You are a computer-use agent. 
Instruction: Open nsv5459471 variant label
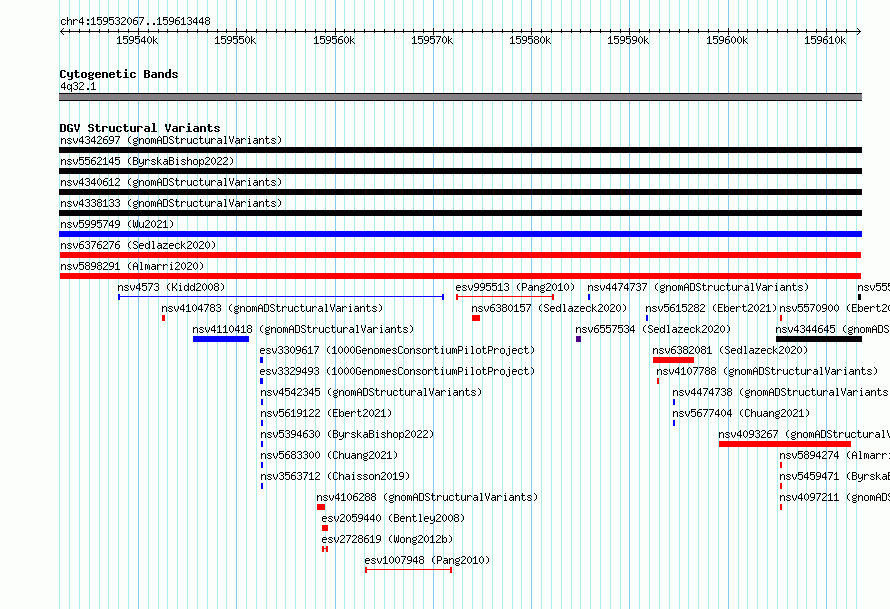pyautogui.click(x=834, y=476)
